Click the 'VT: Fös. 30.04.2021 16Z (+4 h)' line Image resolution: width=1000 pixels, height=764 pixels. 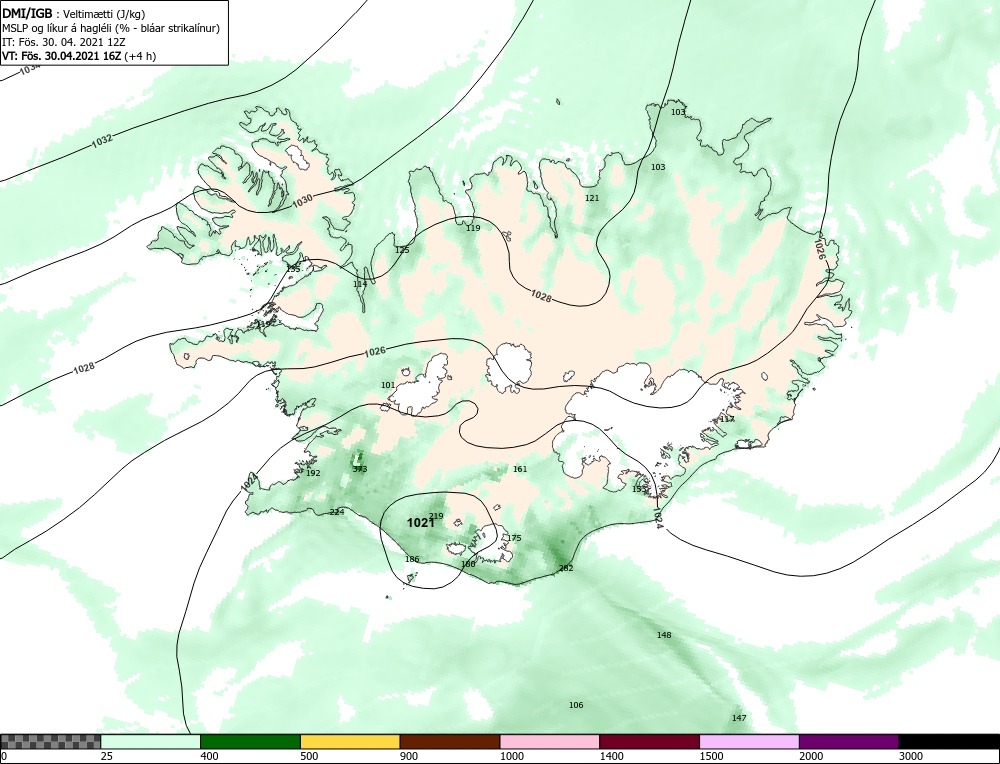(x=78, y=55)
